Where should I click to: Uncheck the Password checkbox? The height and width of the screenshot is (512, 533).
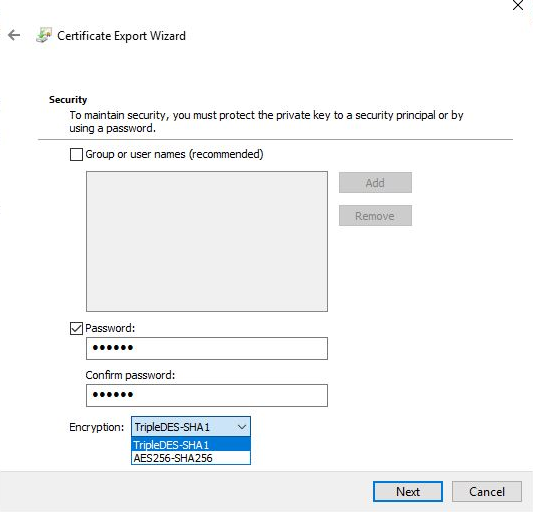pos(76,328)
